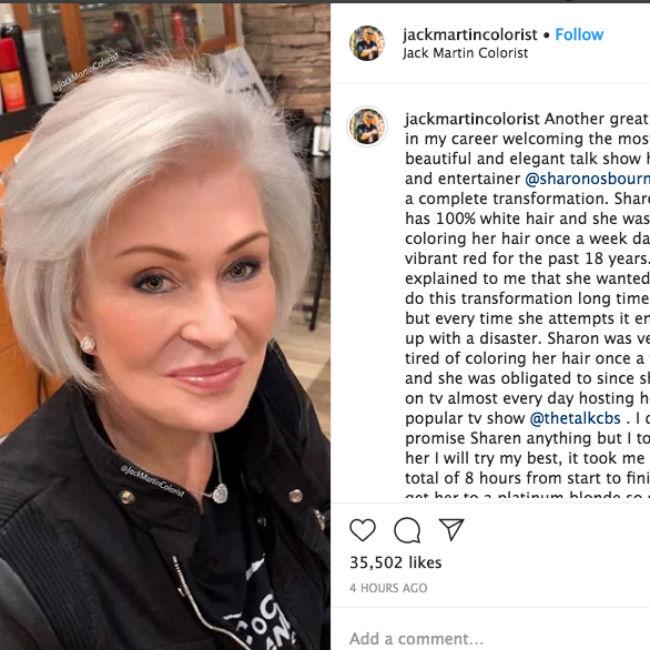The height and width of the screenshot is (650, 650).
Task: Like the post with the heart icon
Action: point(363,530)
